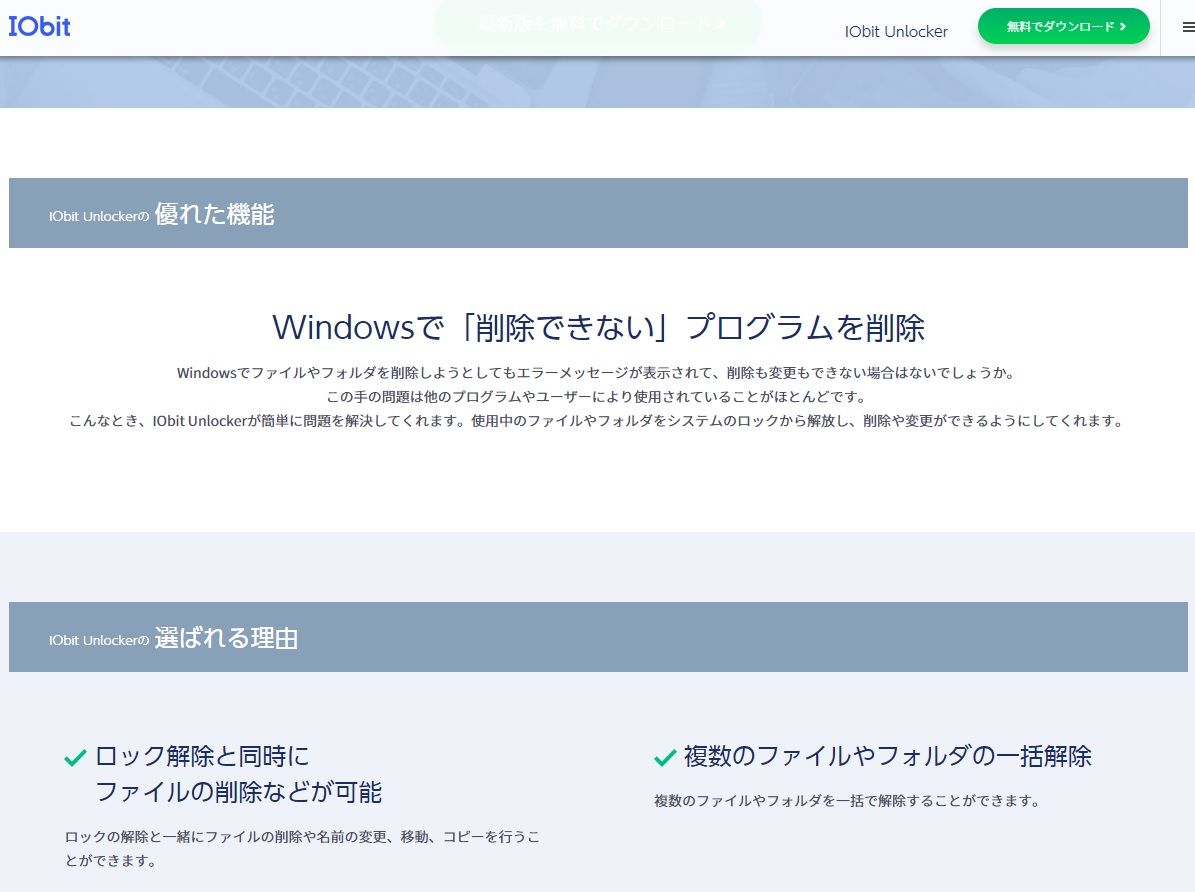Click heading Windowsで「削除できない」プログラムを削除

click(x=598, y=328)
